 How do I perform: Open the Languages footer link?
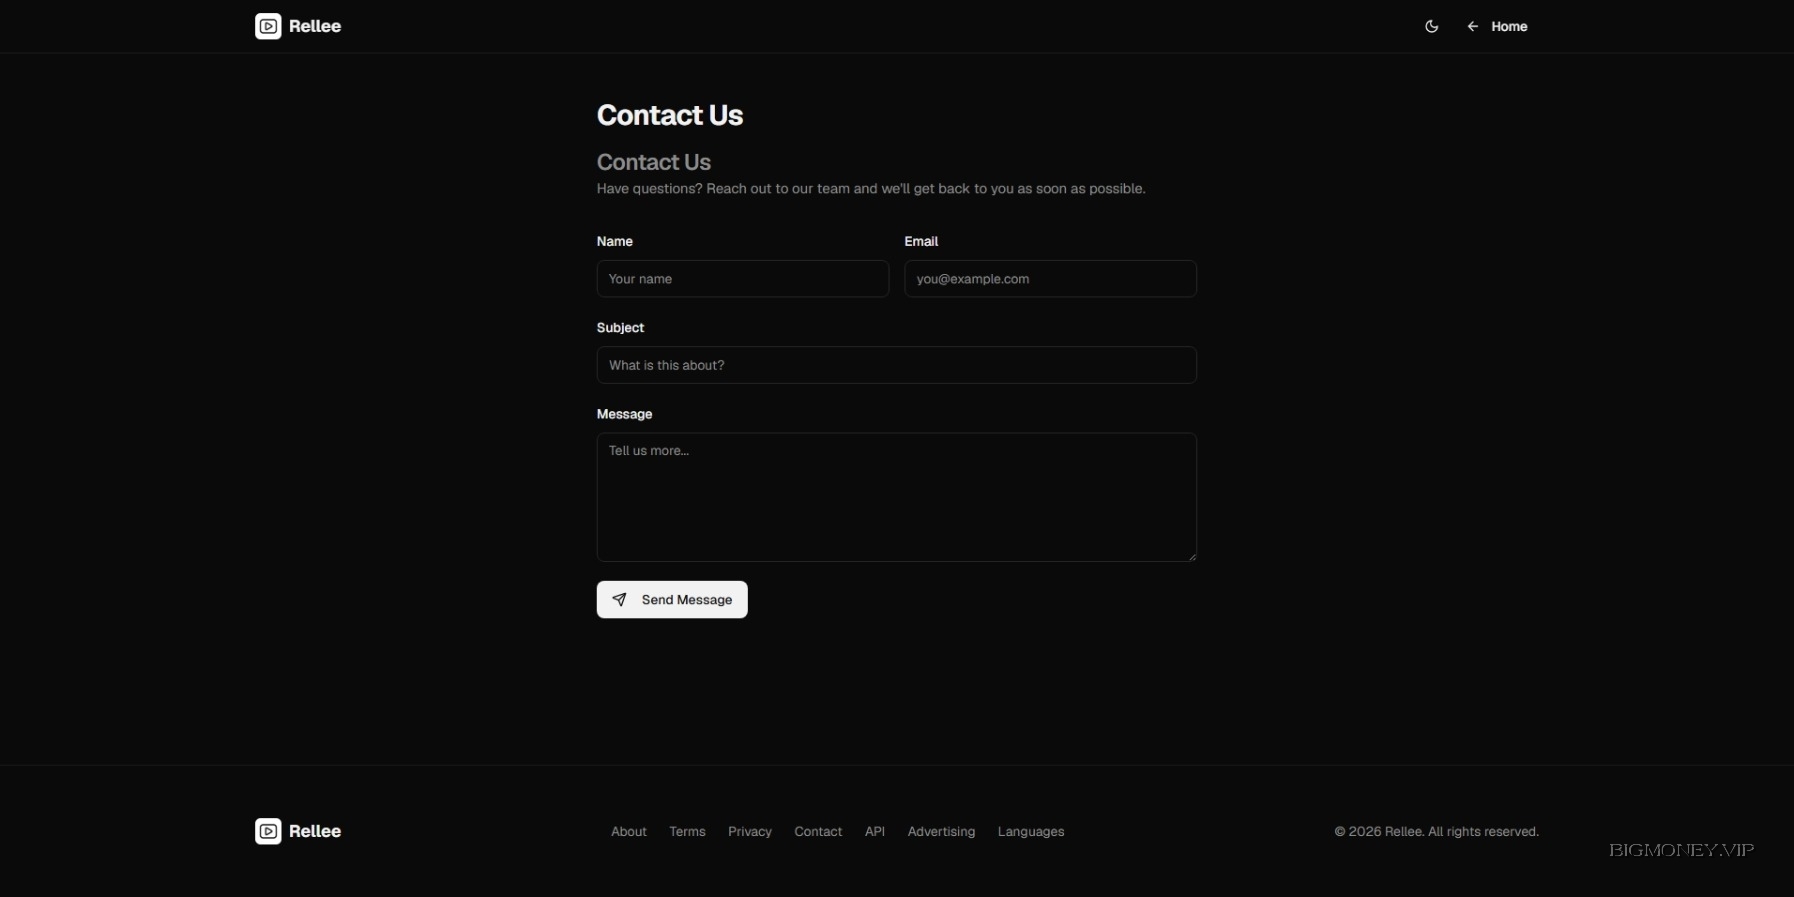pos(1030,831)
